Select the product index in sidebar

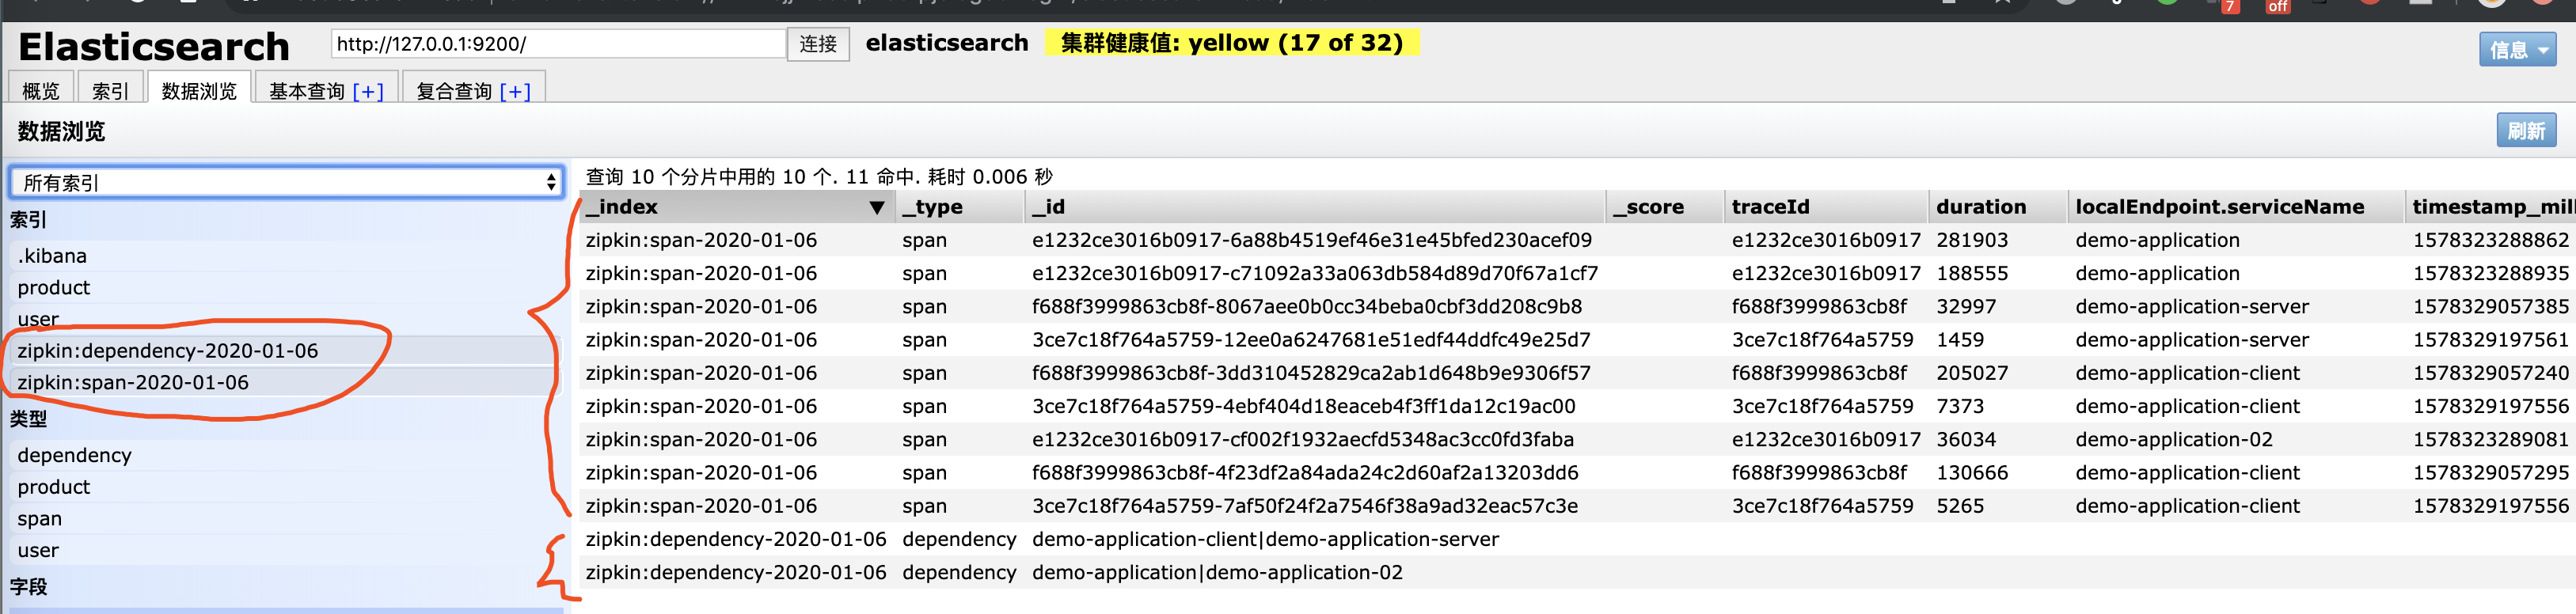pyautogui.click(x=284, y=288)
